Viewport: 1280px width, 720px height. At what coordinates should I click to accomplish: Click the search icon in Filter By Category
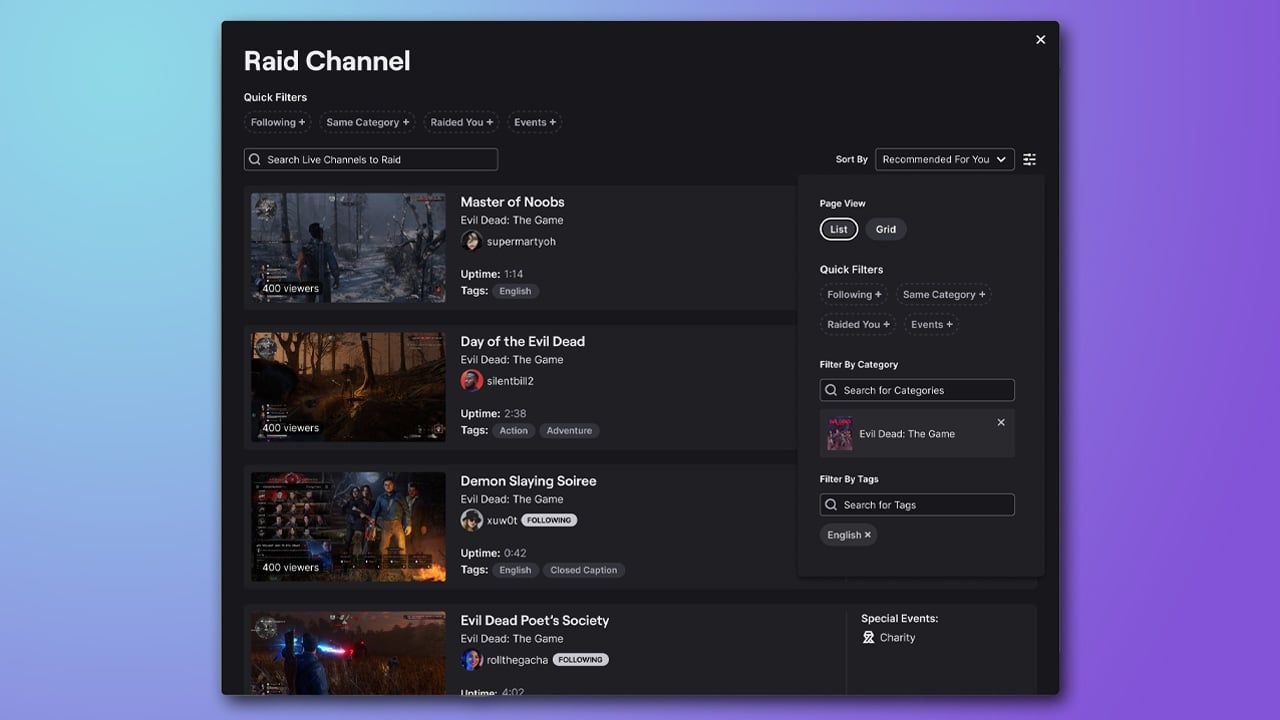tap(830, 390)
